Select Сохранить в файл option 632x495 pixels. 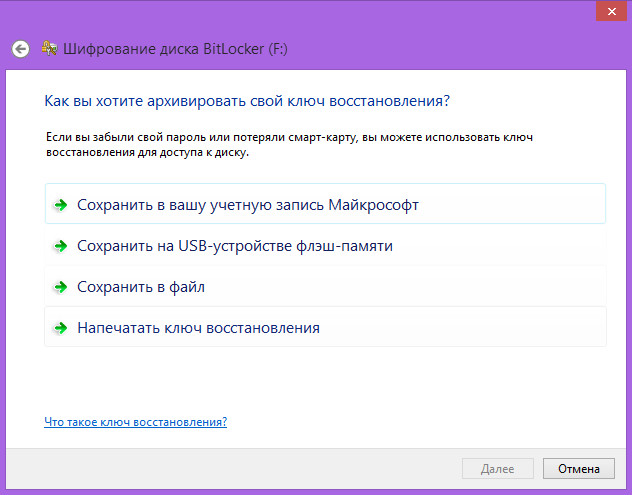coord(325,286)
